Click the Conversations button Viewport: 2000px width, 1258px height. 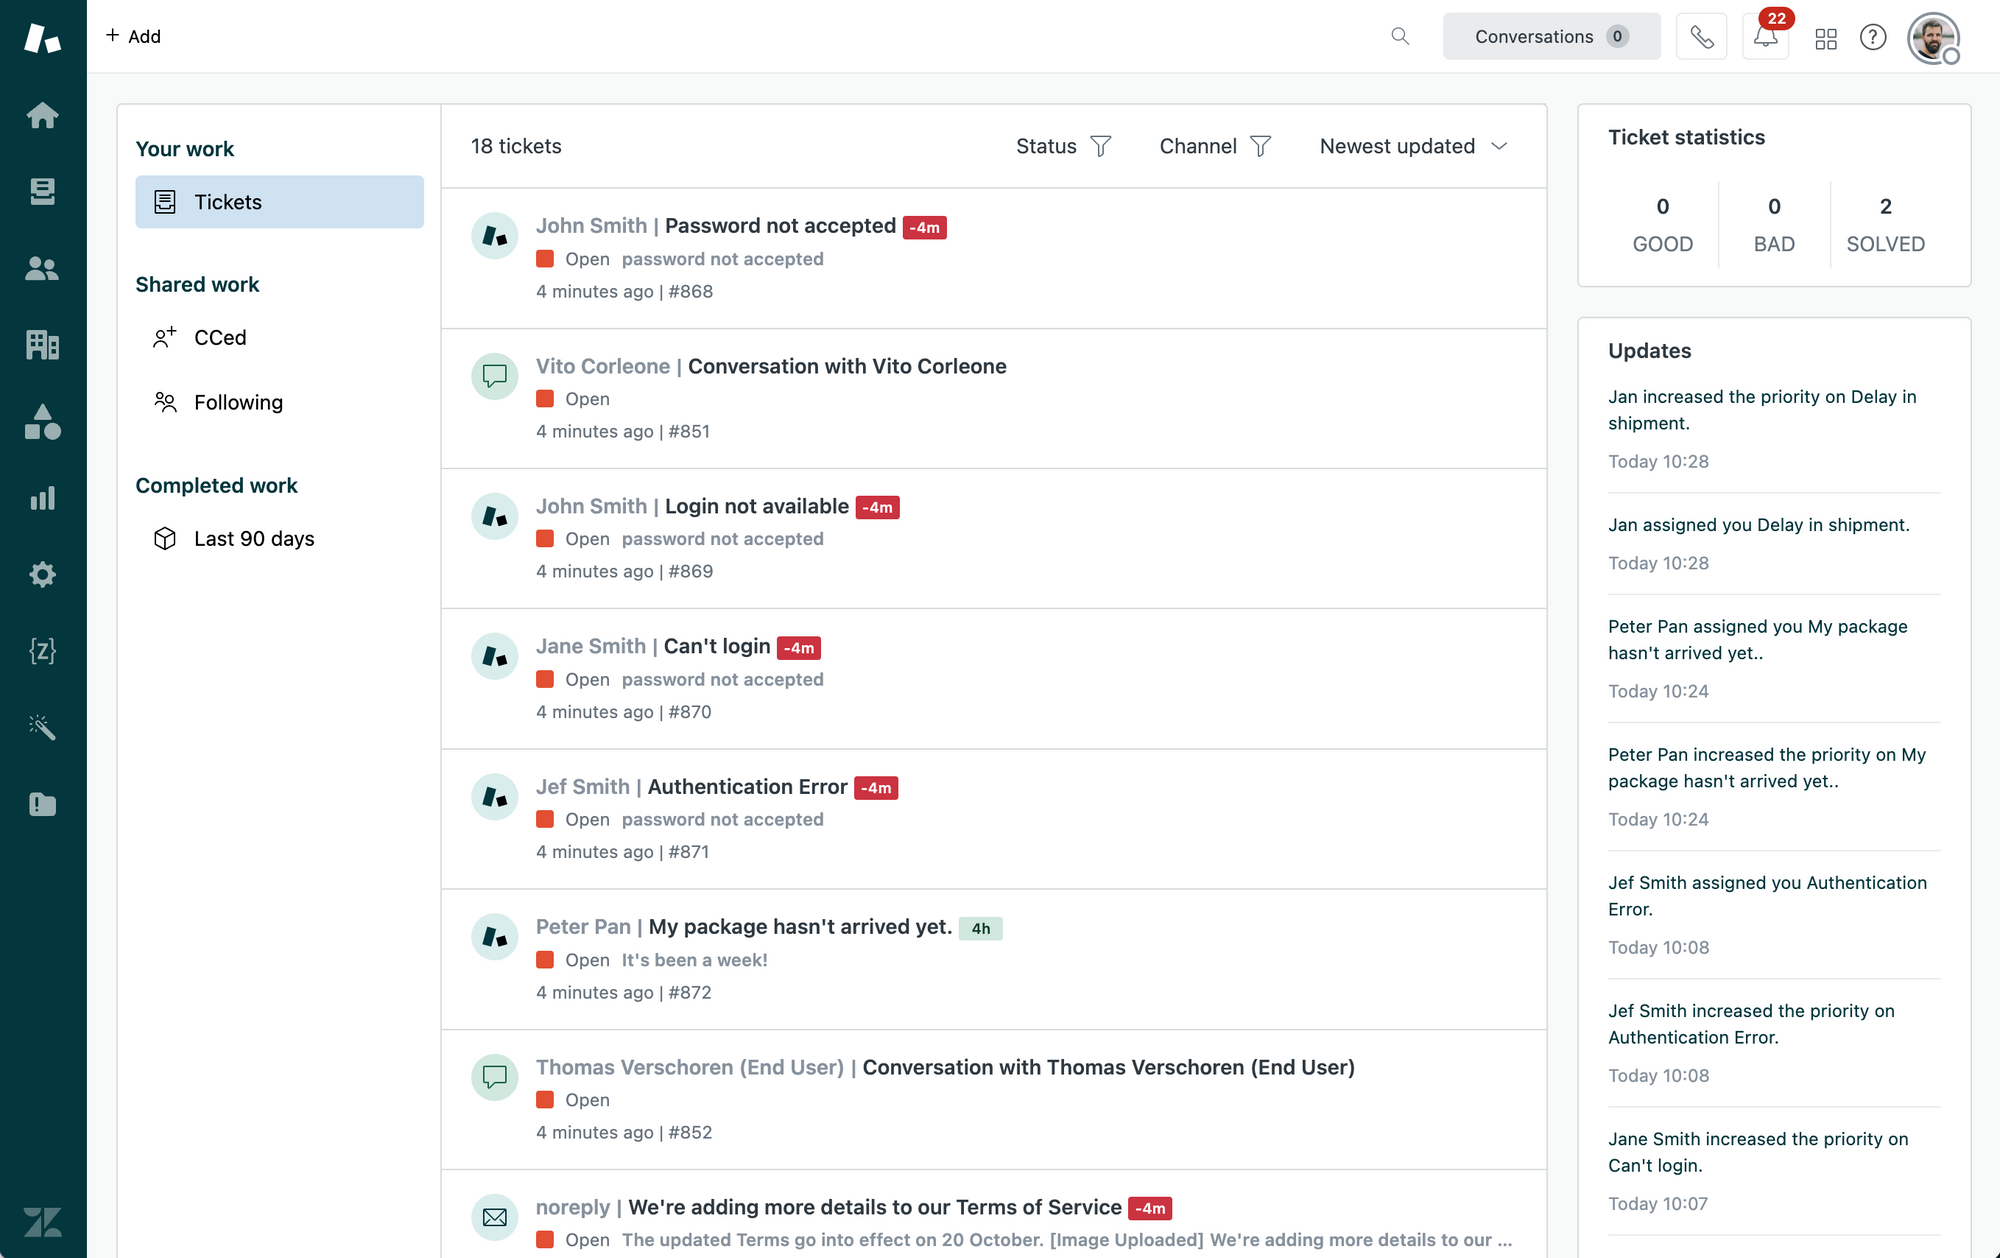(1551, 36)
